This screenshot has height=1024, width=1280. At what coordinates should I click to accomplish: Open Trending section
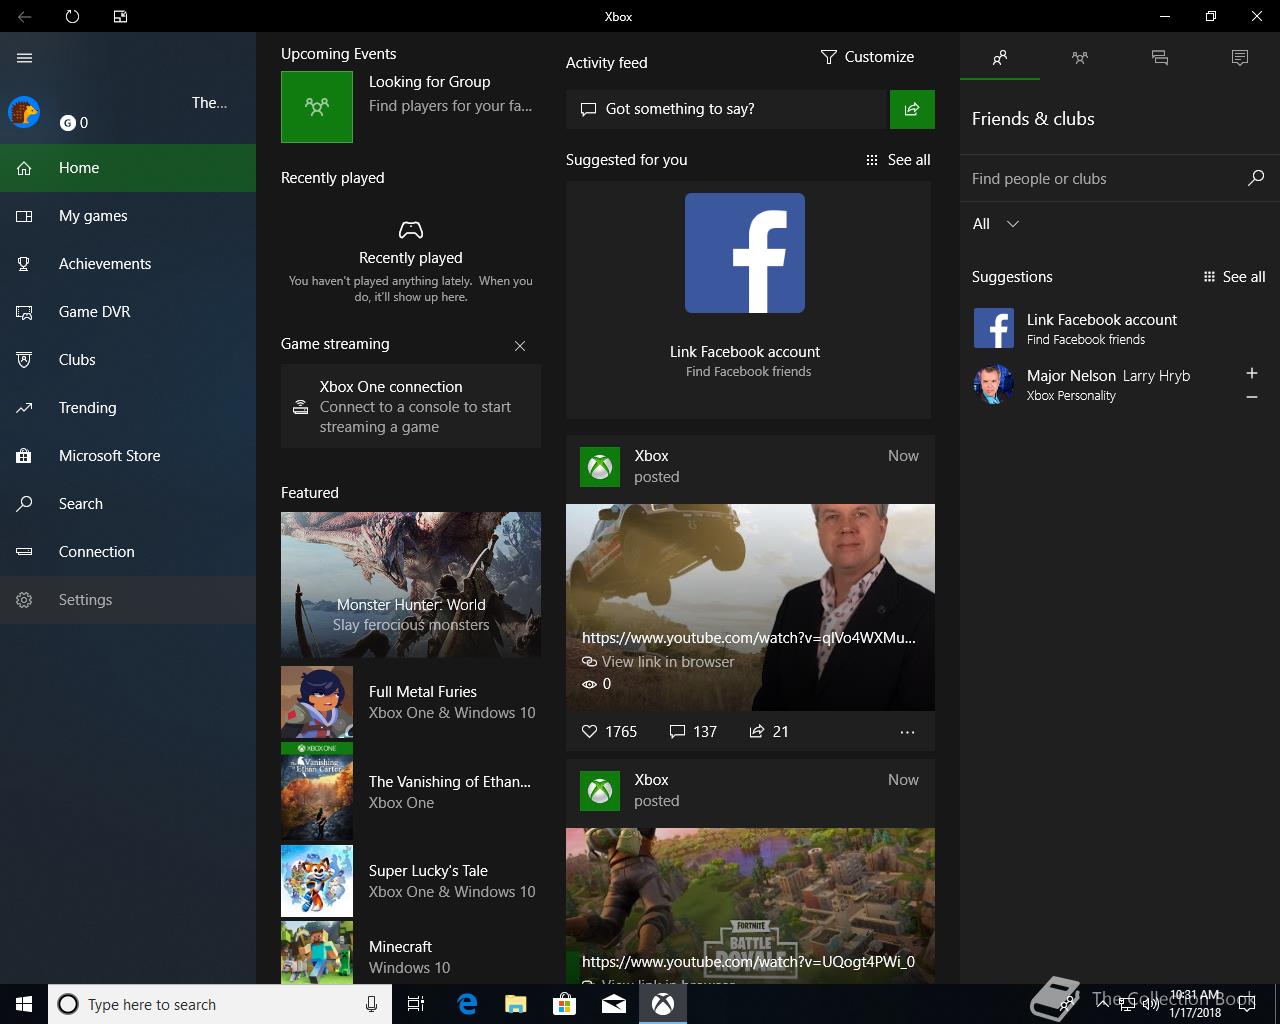click(128, 408)
